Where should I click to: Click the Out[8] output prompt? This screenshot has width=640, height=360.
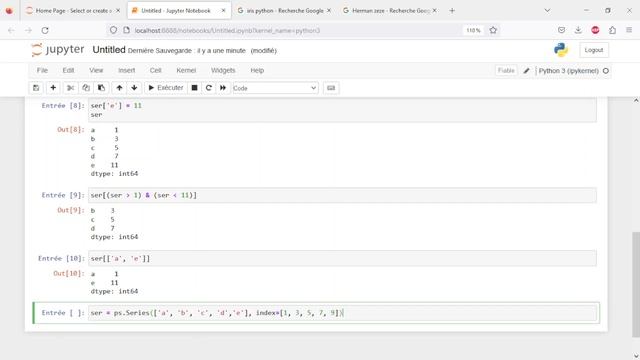click(71, 129)
